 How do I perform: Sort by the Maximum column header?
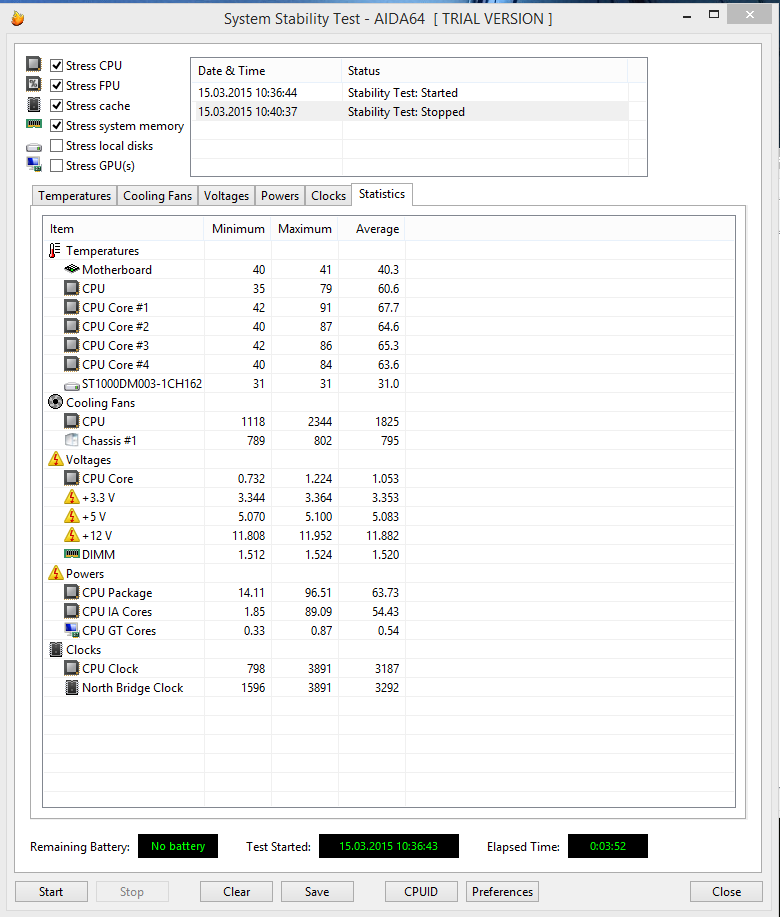click(x=305, y=229)
